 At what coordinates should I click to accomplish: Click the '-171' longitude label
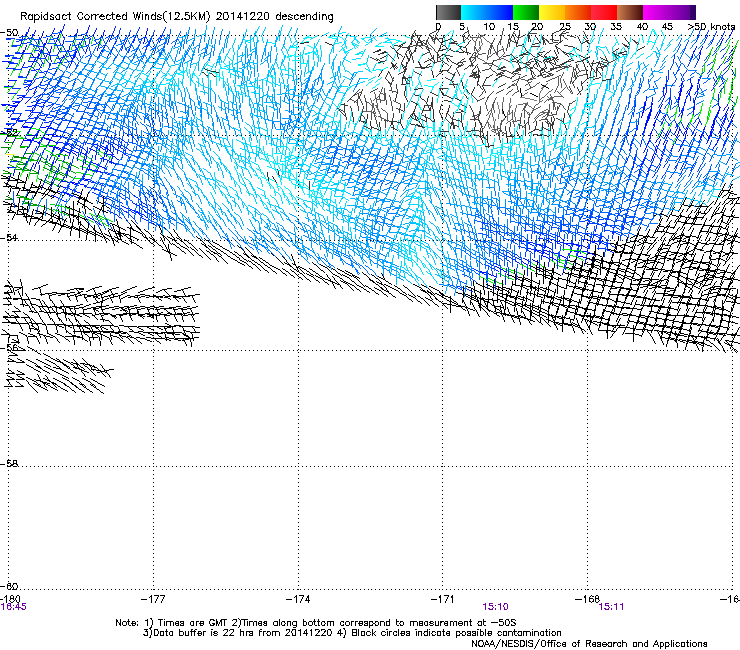coord(443,599)
